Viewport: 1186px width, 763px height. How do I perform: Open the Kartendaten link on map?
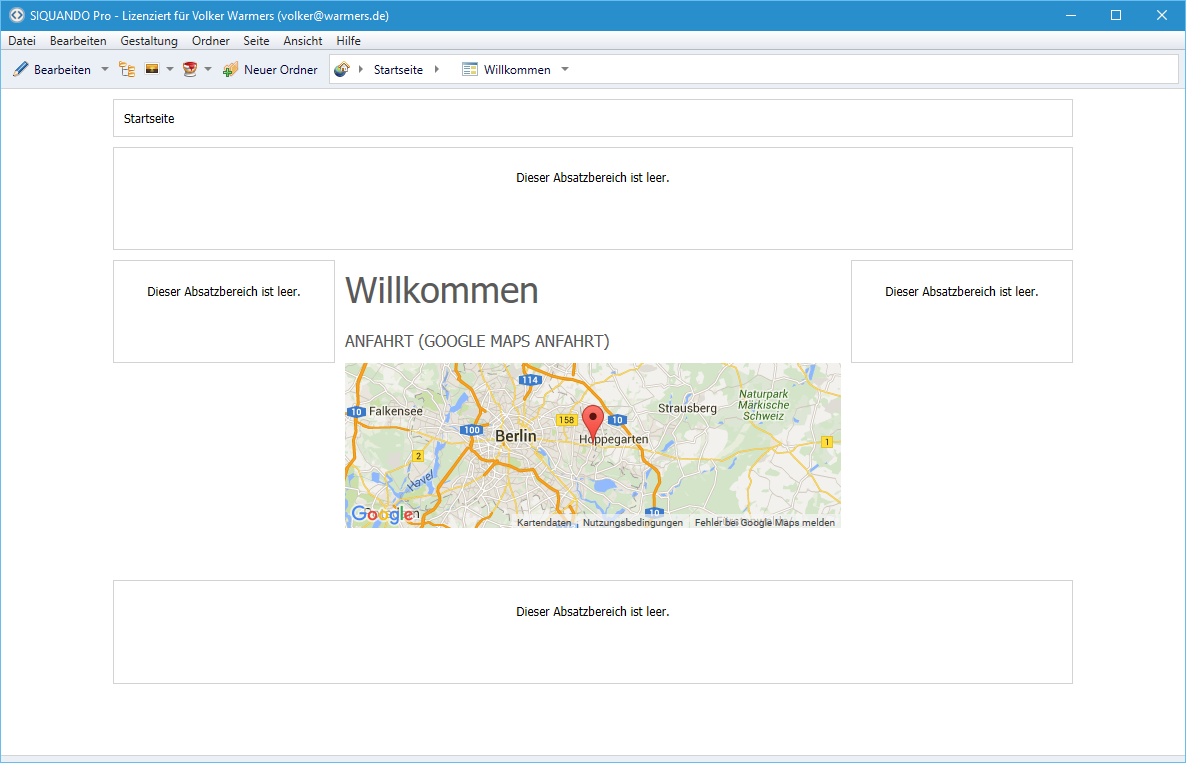[x=544, y=523]
